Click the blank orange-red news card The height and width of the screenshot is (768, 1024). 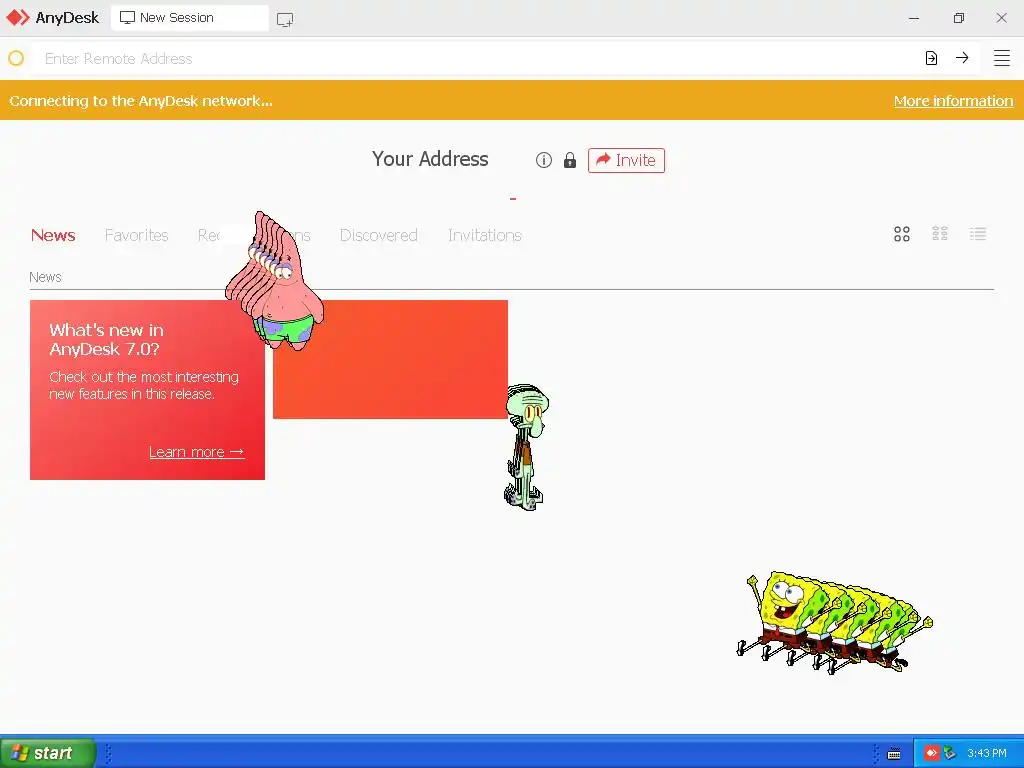coord(390,359)
